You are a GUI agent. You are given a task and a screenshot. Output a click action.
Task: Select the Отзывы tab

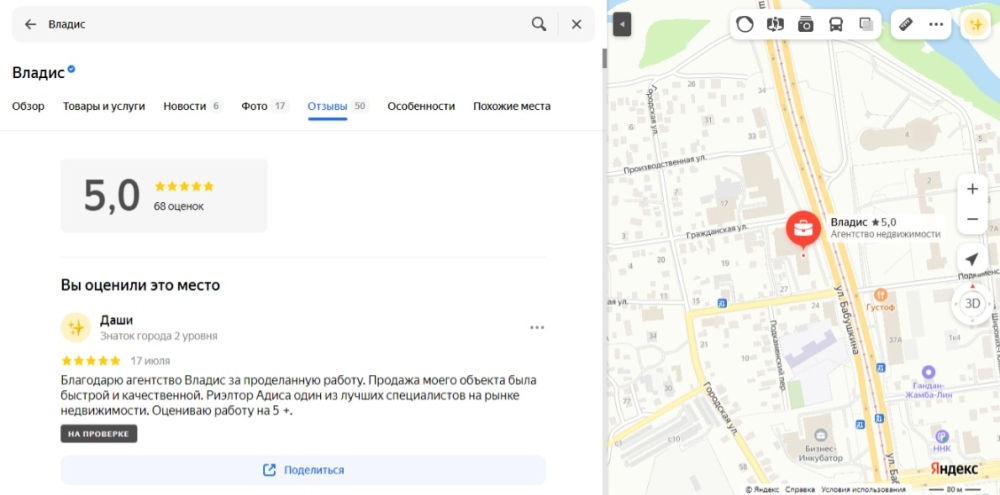click(338, 107)
